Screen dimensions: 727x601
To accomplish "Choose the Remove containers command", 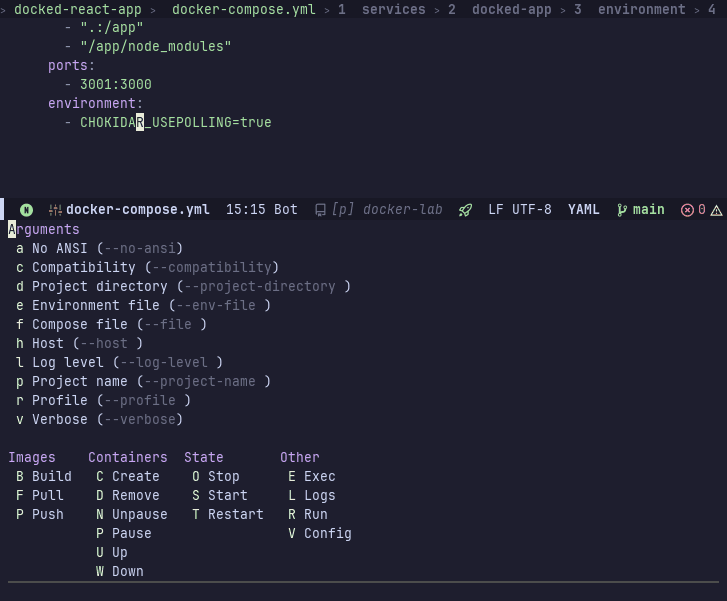I will coord(128,496).
